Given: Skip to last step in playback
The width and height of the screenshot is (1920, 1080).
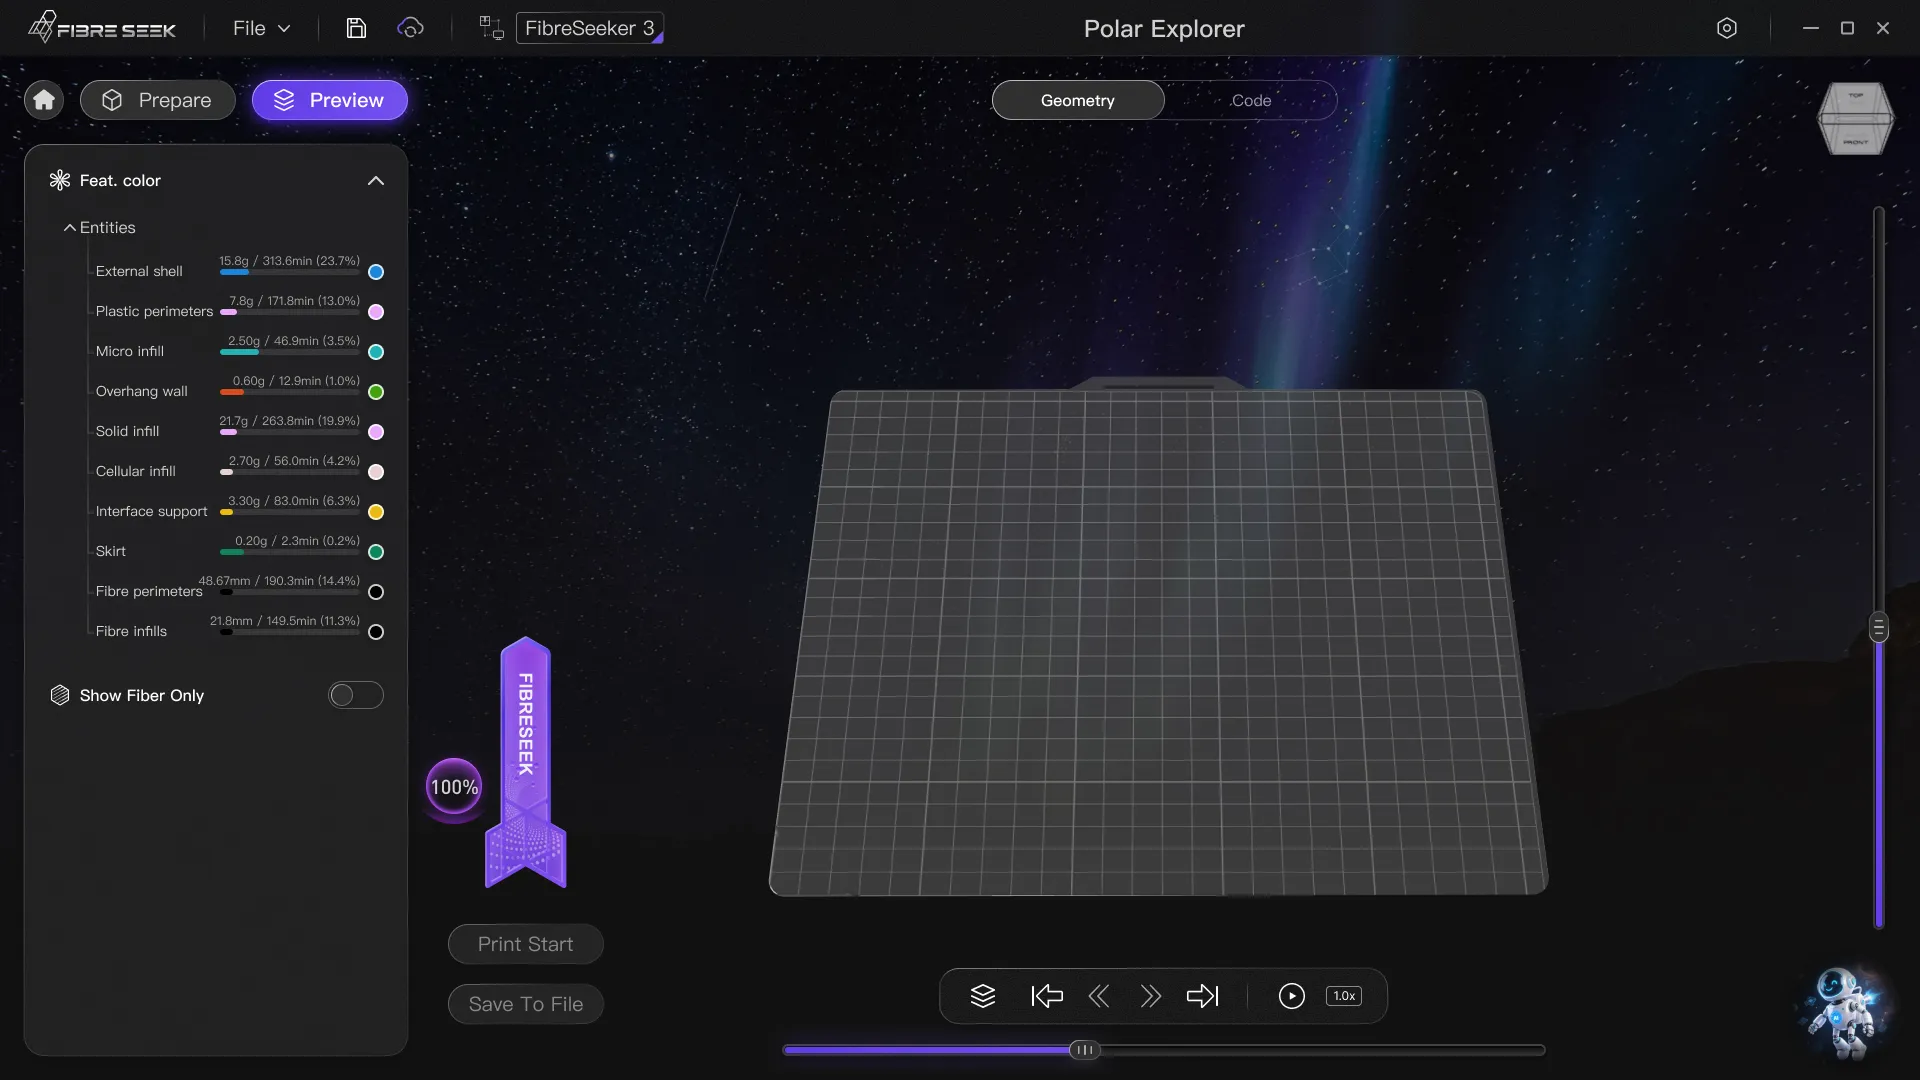Looking at the screenshot, I should [1202, 996].
